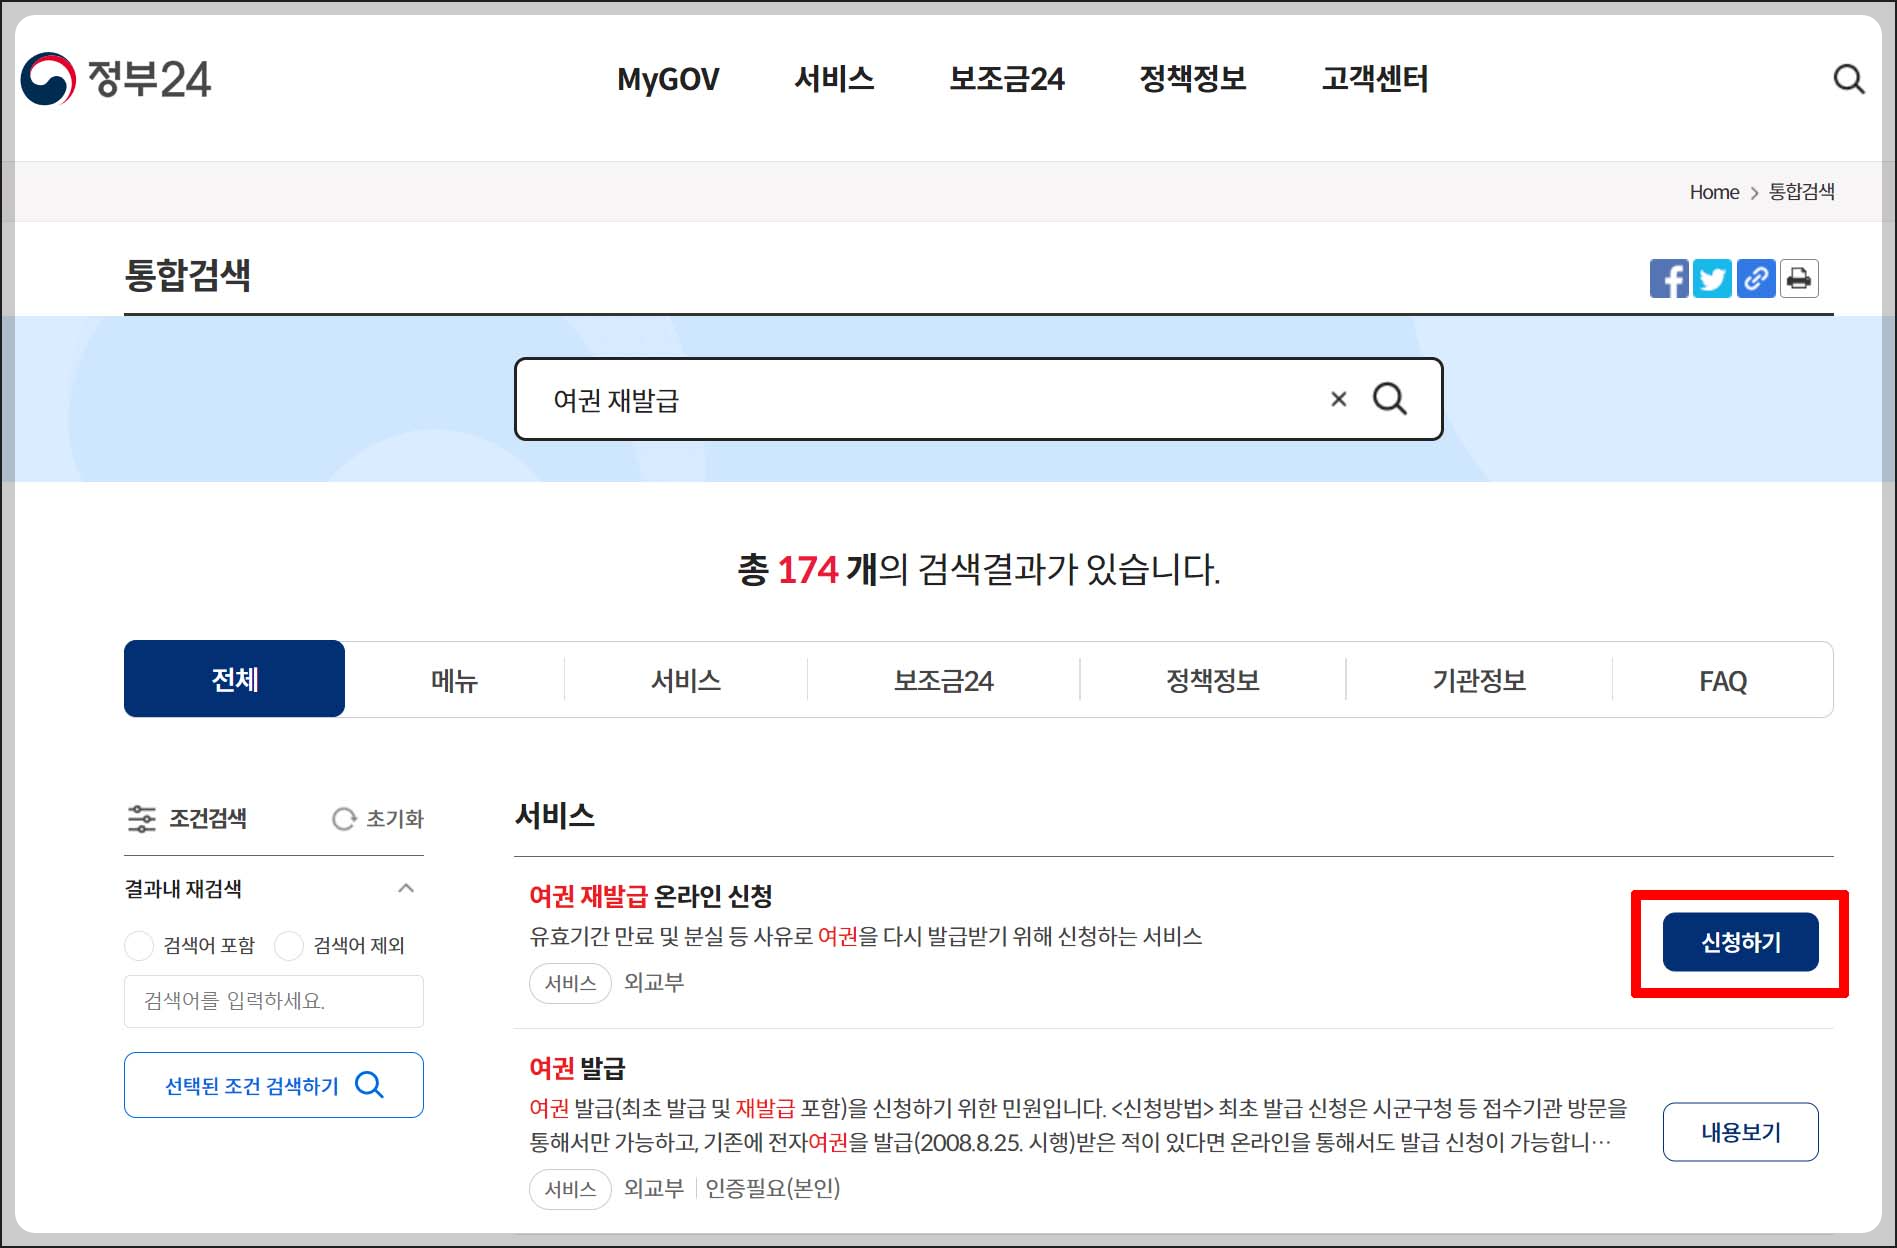1897x1248 pixels.
Task: Open 여권 발급 details via 내용보기
Action: 1740,1131
